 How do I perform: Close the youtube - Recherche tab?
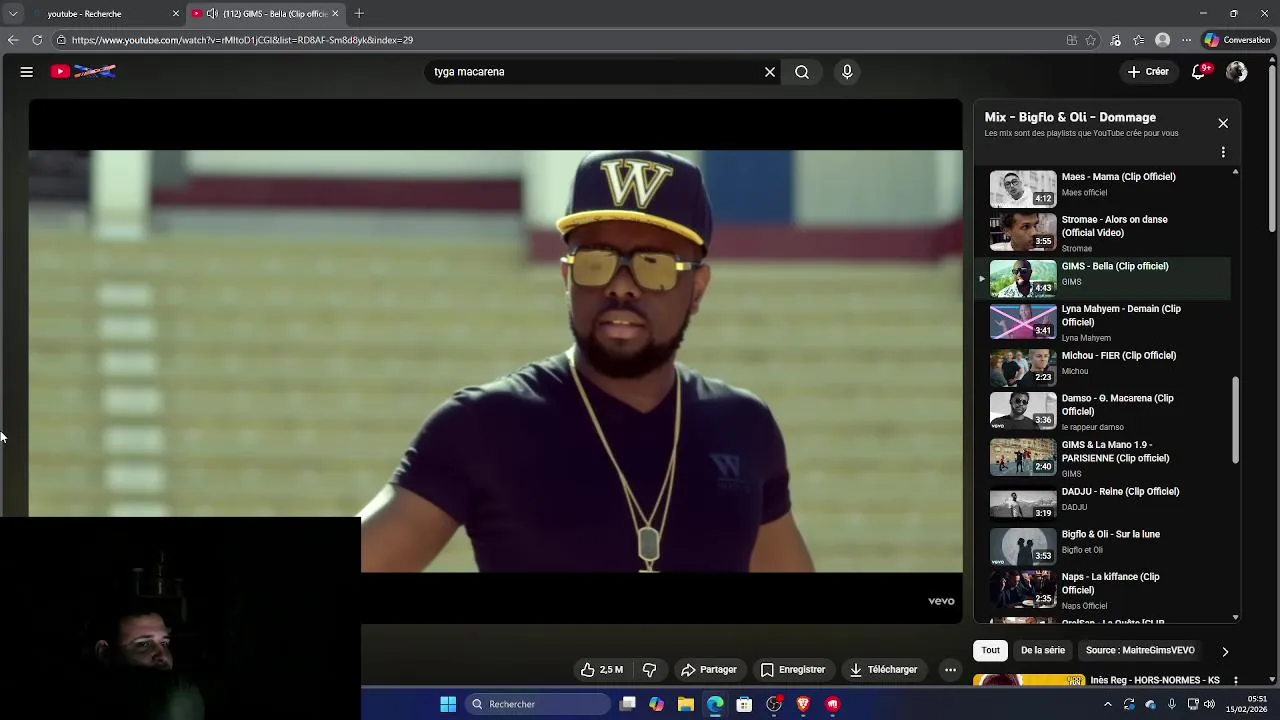click(176, 14)
